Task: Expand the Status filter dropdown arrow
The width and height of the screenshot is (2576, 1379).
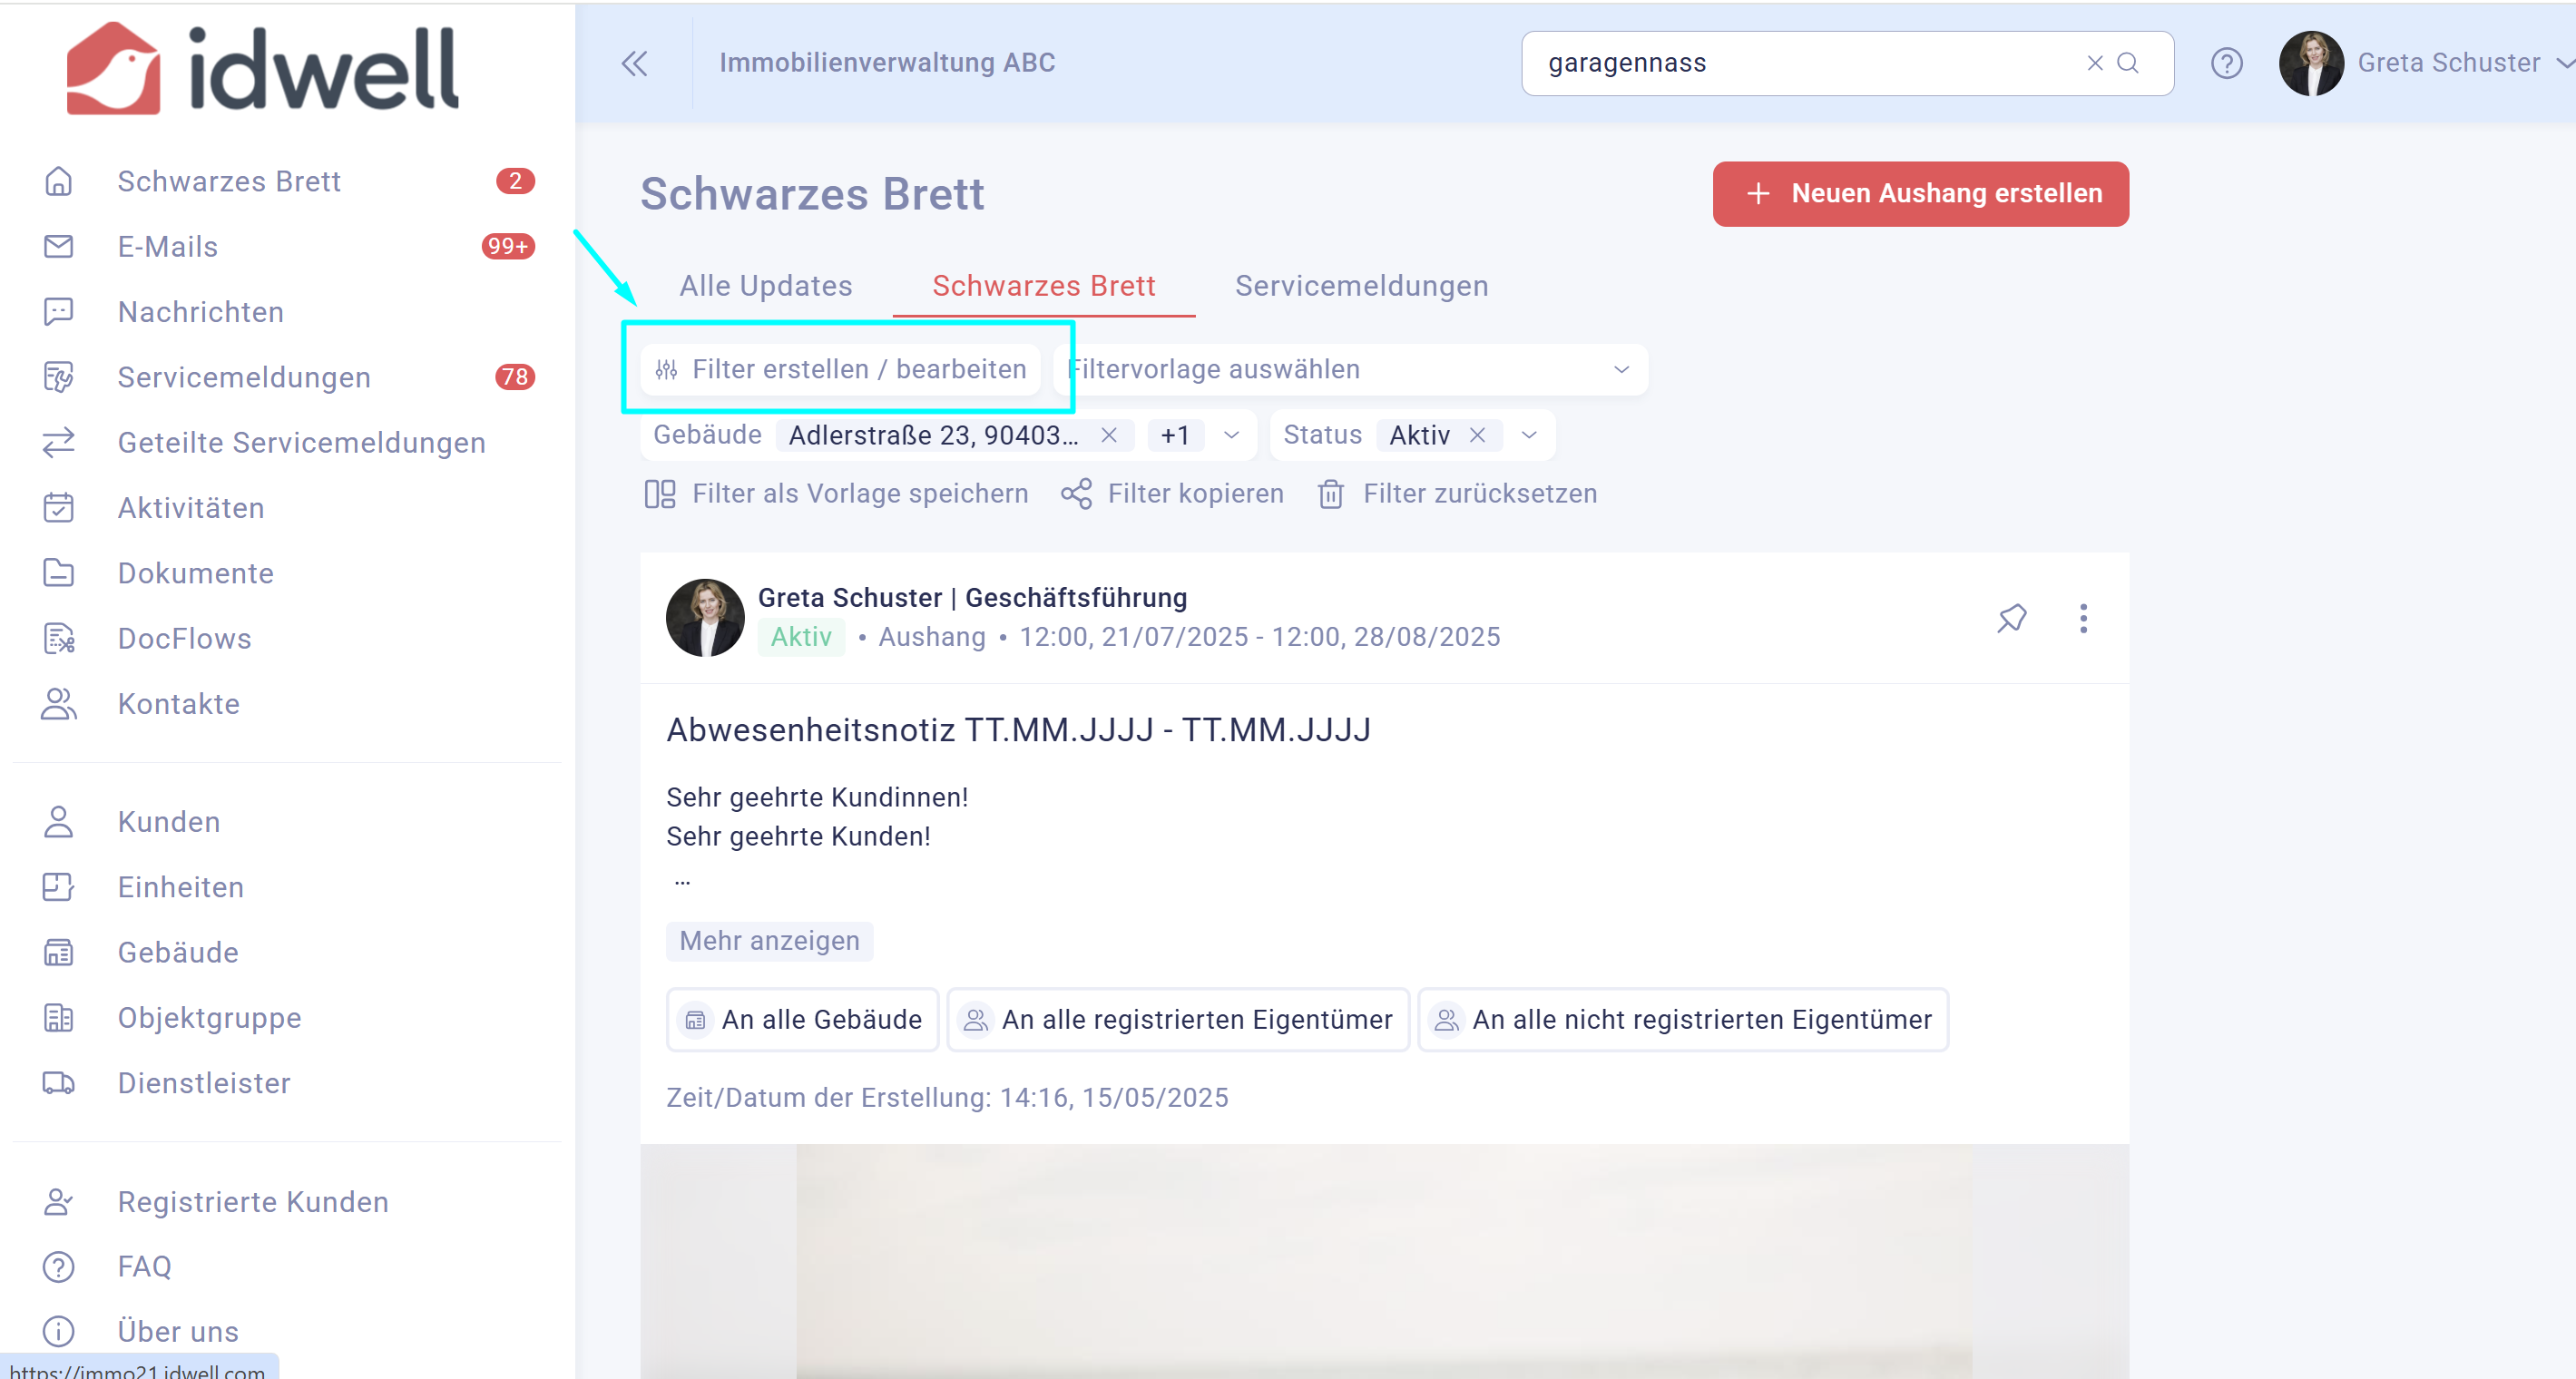Action: click(x=1528, y=435)
